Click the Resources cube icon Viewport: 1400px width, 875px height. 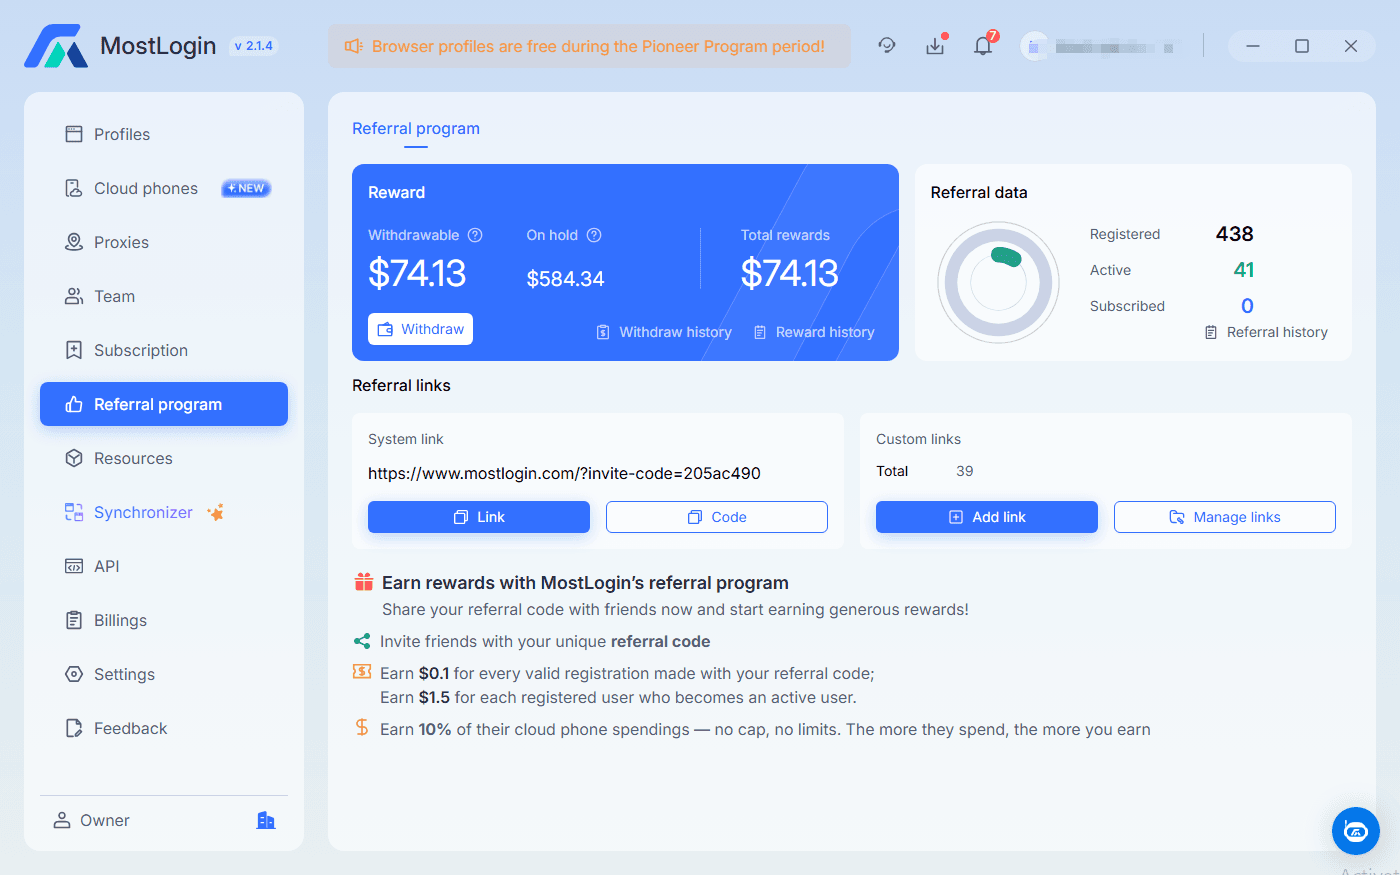[74, 458]
